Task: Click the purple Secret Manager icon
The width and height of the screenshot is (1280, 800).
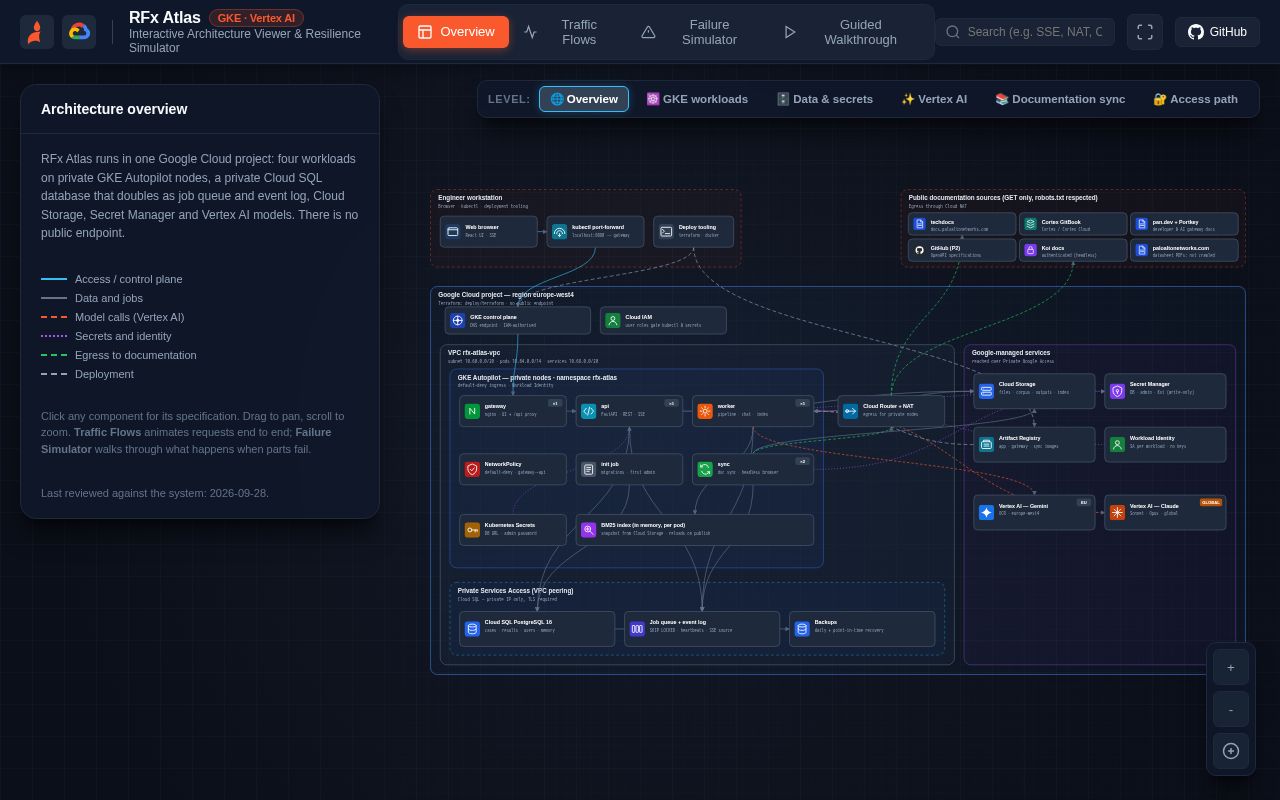Action: click(x=1117, y=391)
